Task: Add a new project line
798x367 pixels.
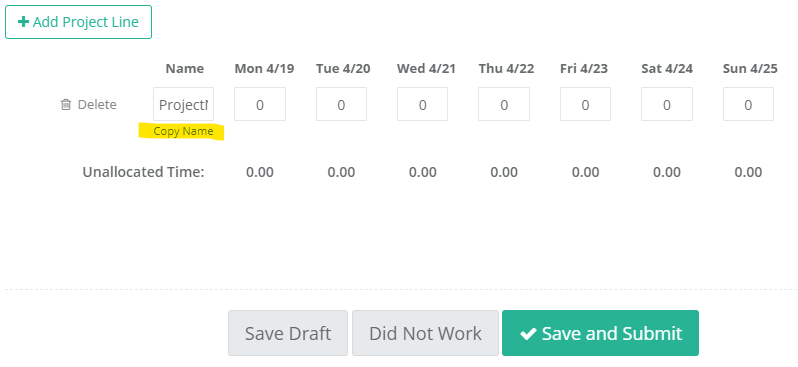Action: point(78,22)
